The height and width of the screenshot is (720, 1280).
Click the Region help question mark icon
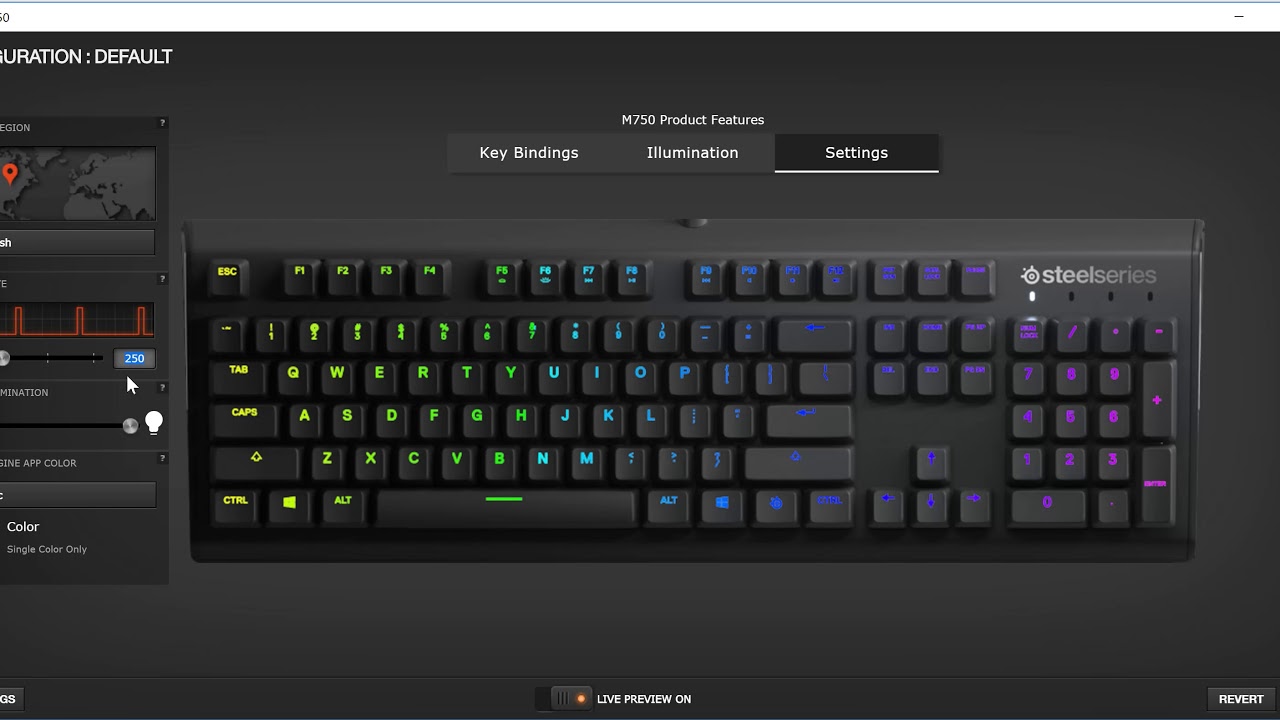pos(163,123)
